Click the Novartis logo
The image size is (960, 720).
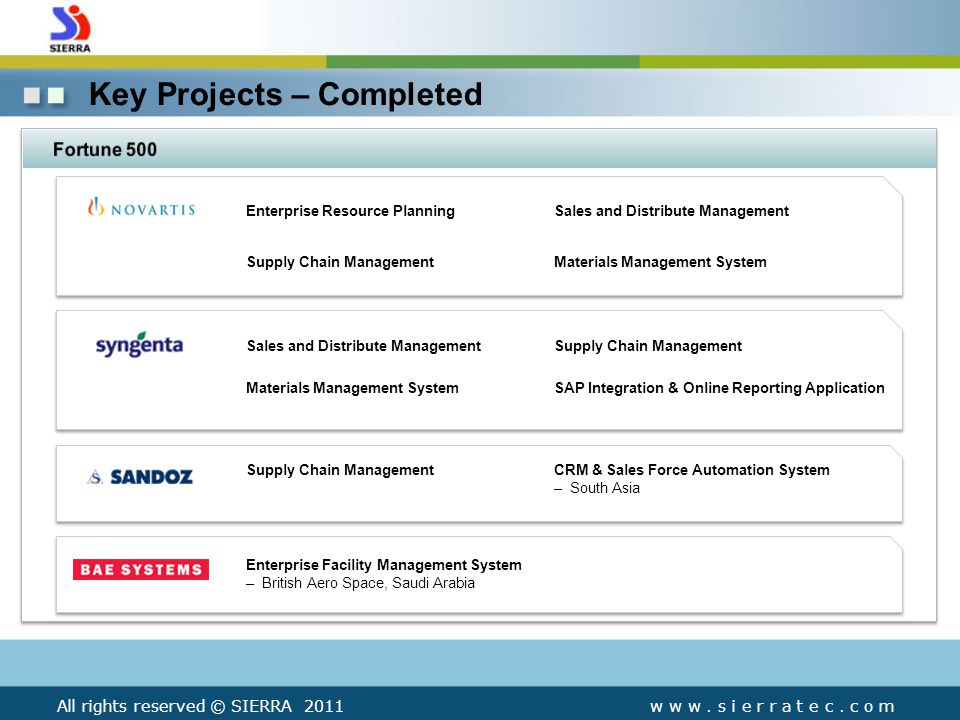click(x=141, y=208)
